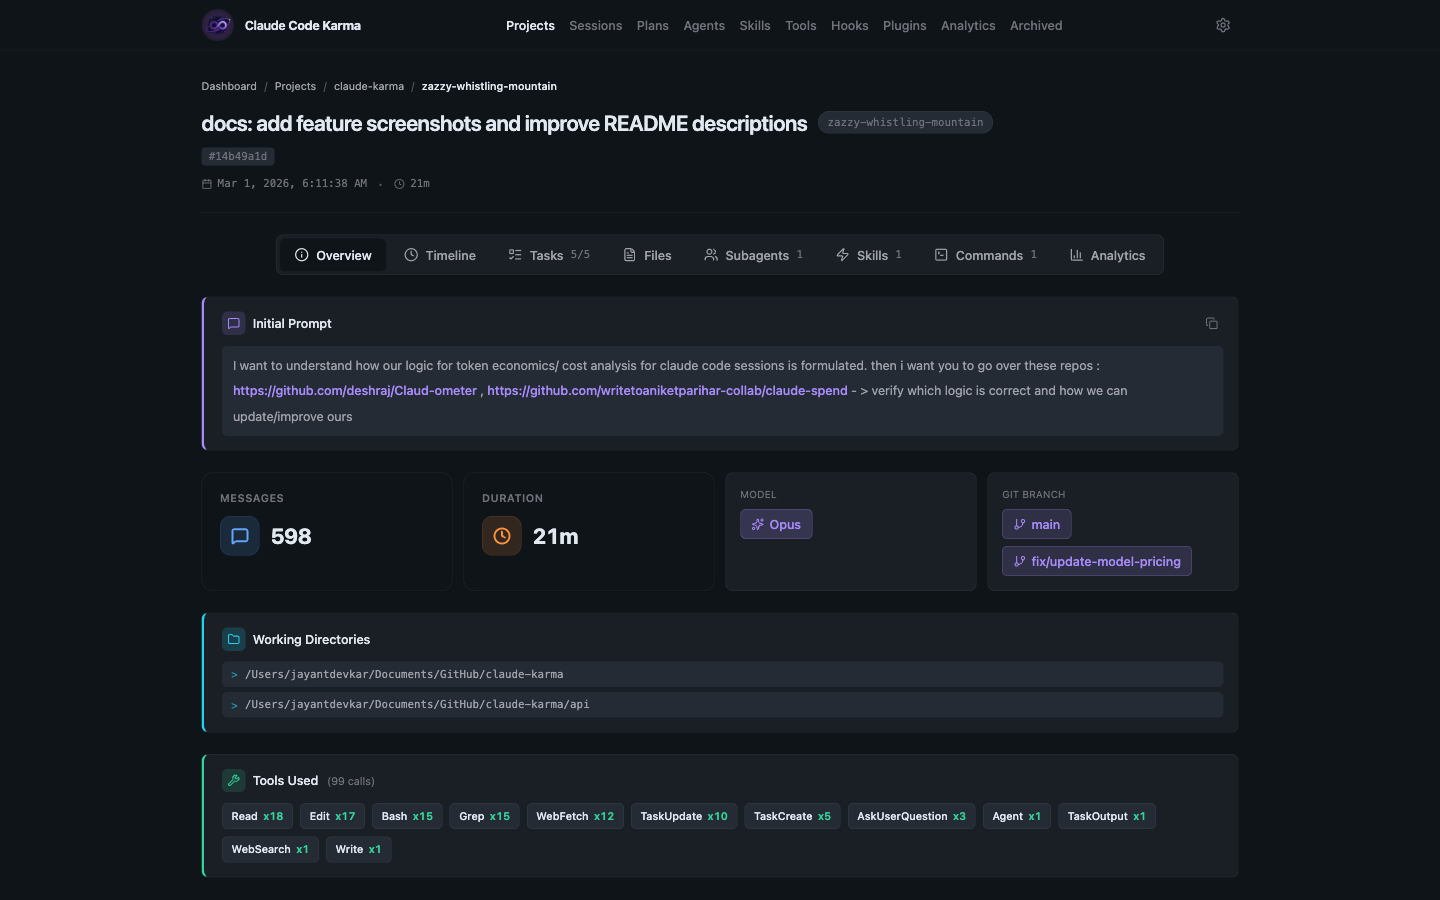Open Plugins in top navigation
Screen dimensions: 1440x900
(904, 25)
